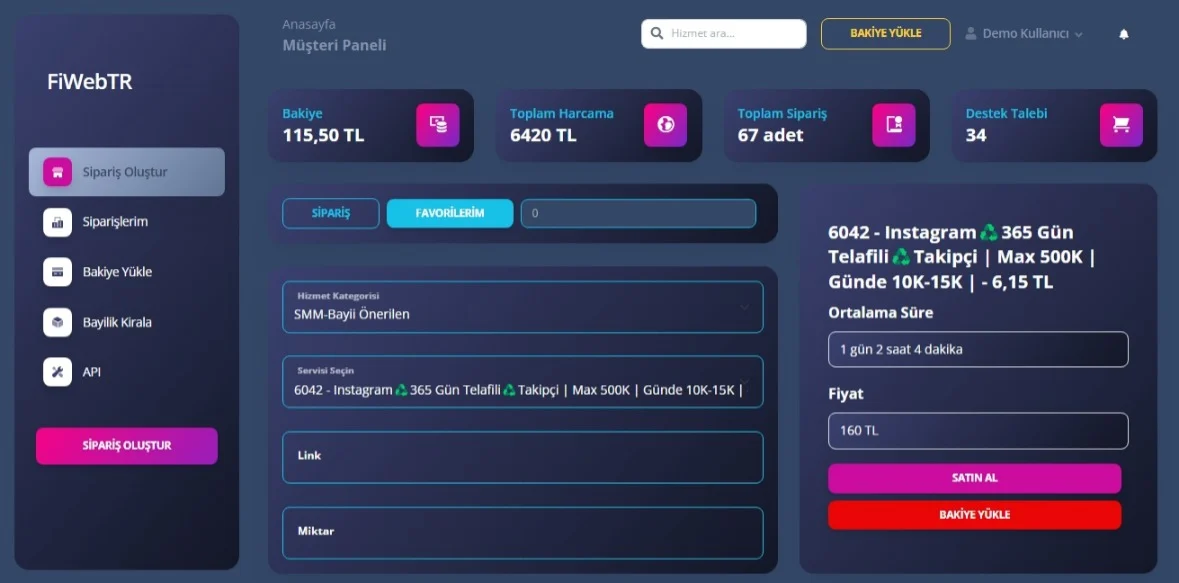Image resolution: width=1179 pixels, height=583 pixels.
Task: Click the Miktar input field
Action: (523, 533)
